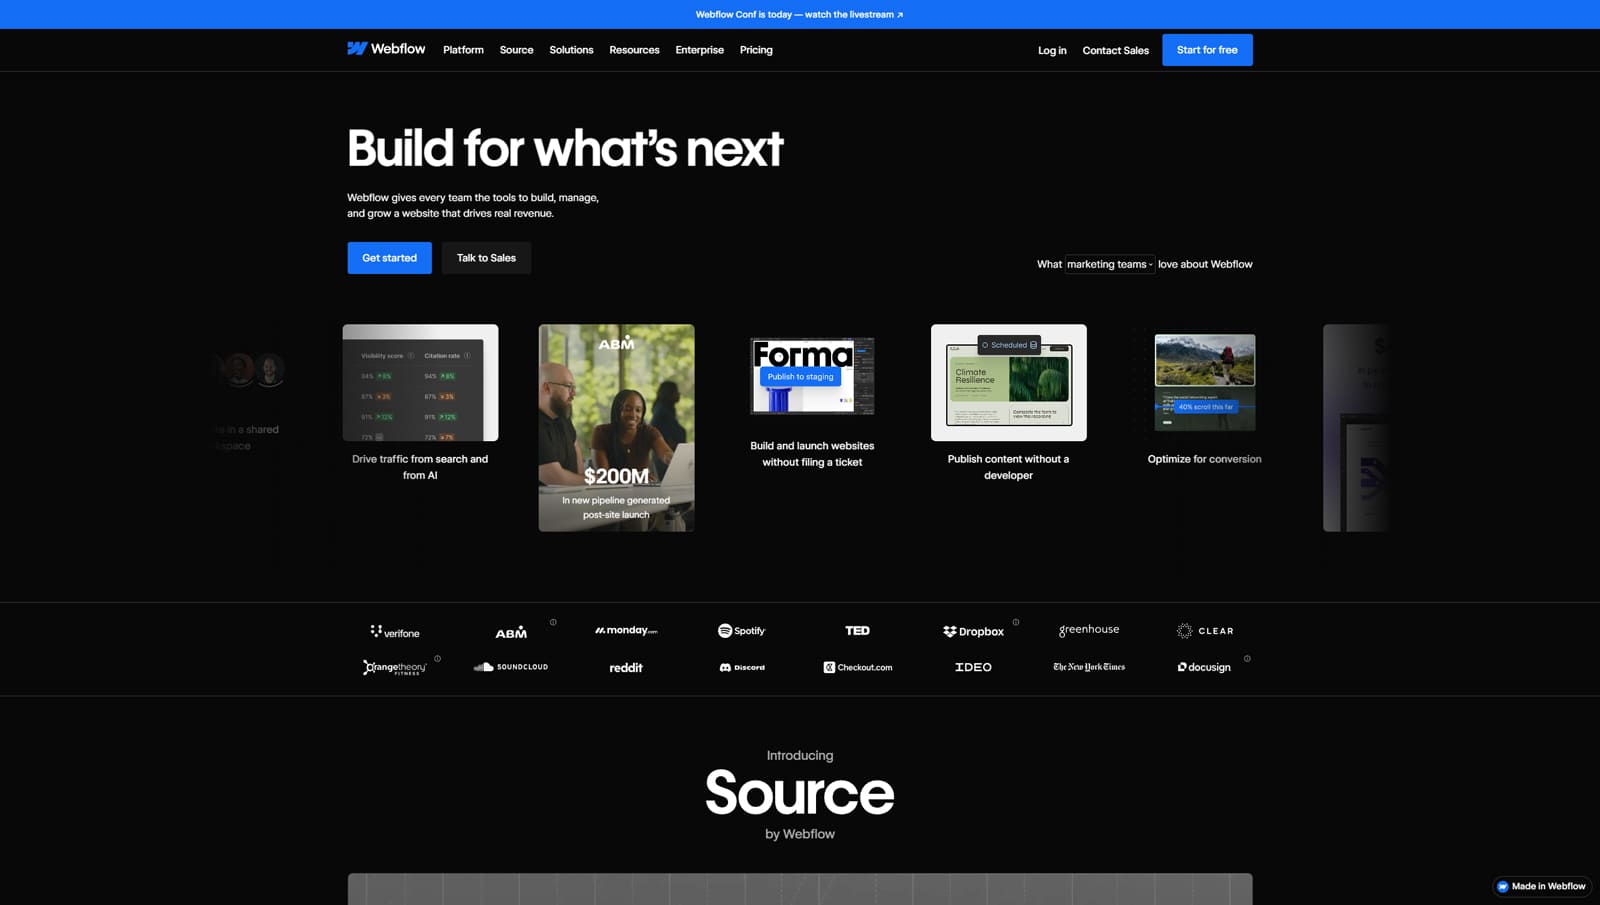
Task: Click the Docusign logo
Action: [1204, 667]
